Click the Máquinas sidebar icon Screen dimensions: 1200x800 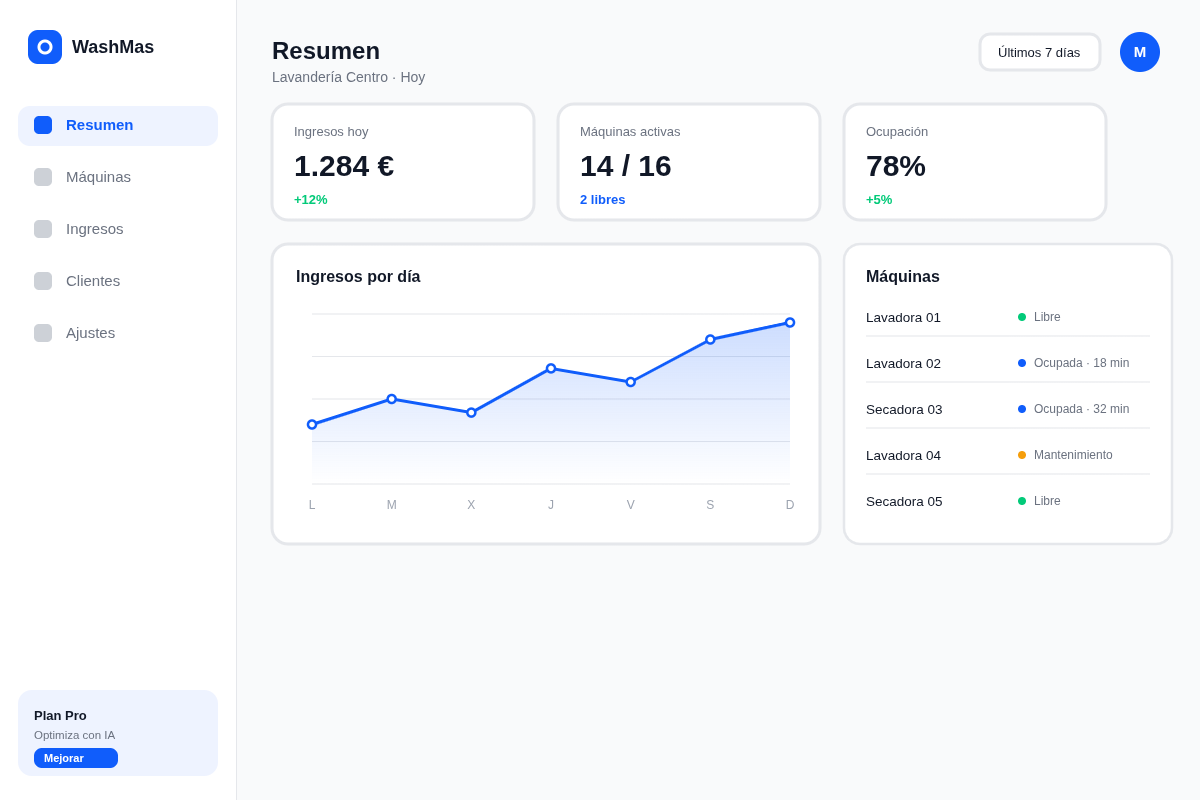(43, 177)
